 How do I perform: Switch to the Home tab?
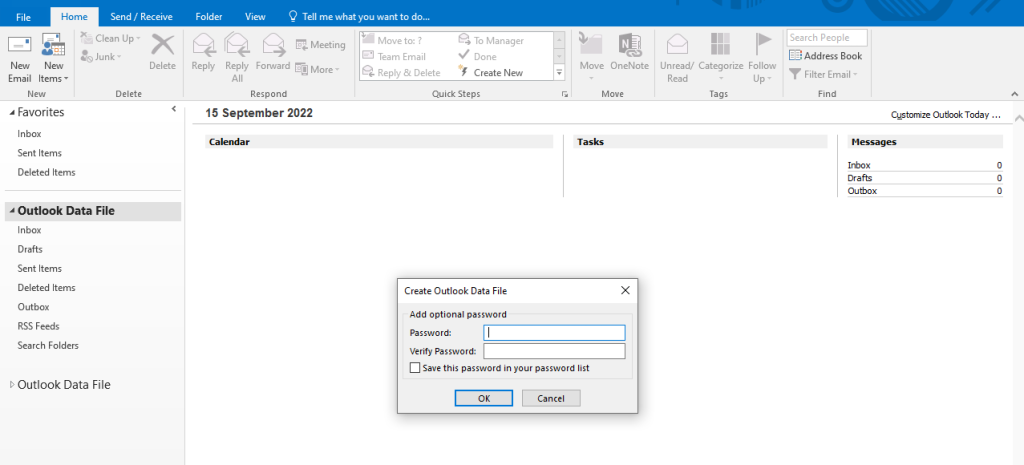click(x=74, y=17)
